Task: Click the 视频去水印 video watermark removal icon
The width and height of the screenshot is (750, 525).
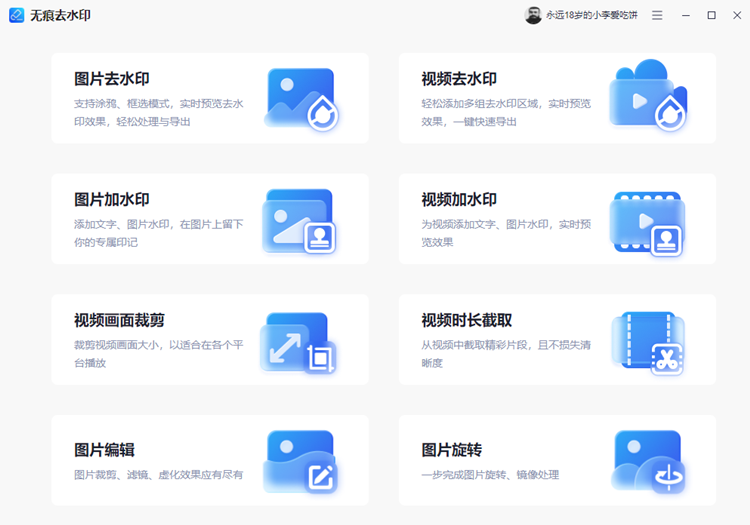Action: 648,96
